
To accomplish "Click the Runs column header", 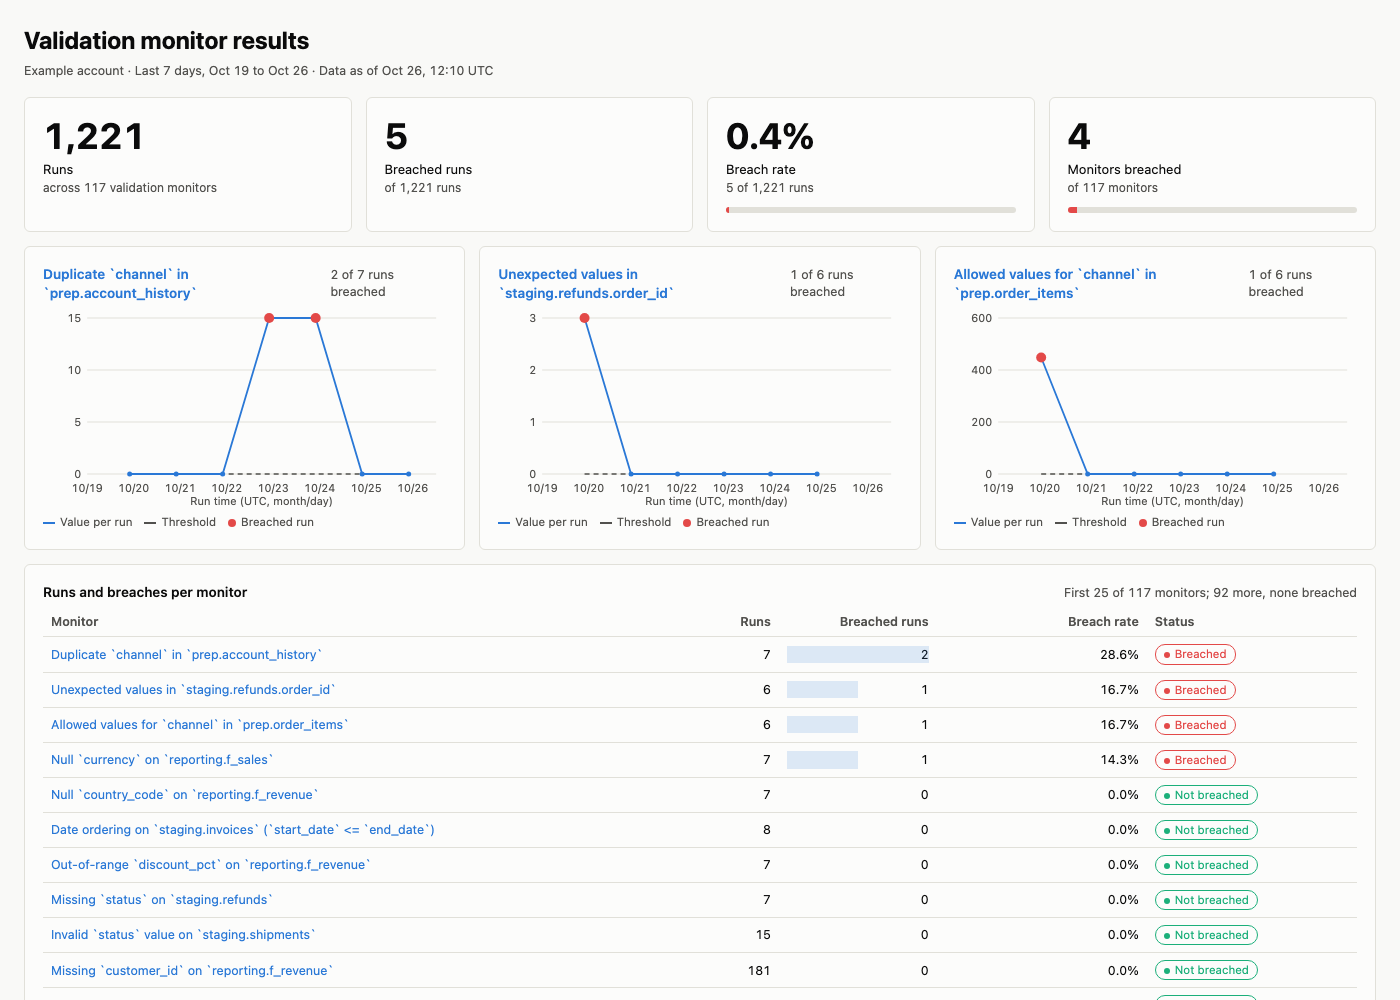I will coord(755,622).
